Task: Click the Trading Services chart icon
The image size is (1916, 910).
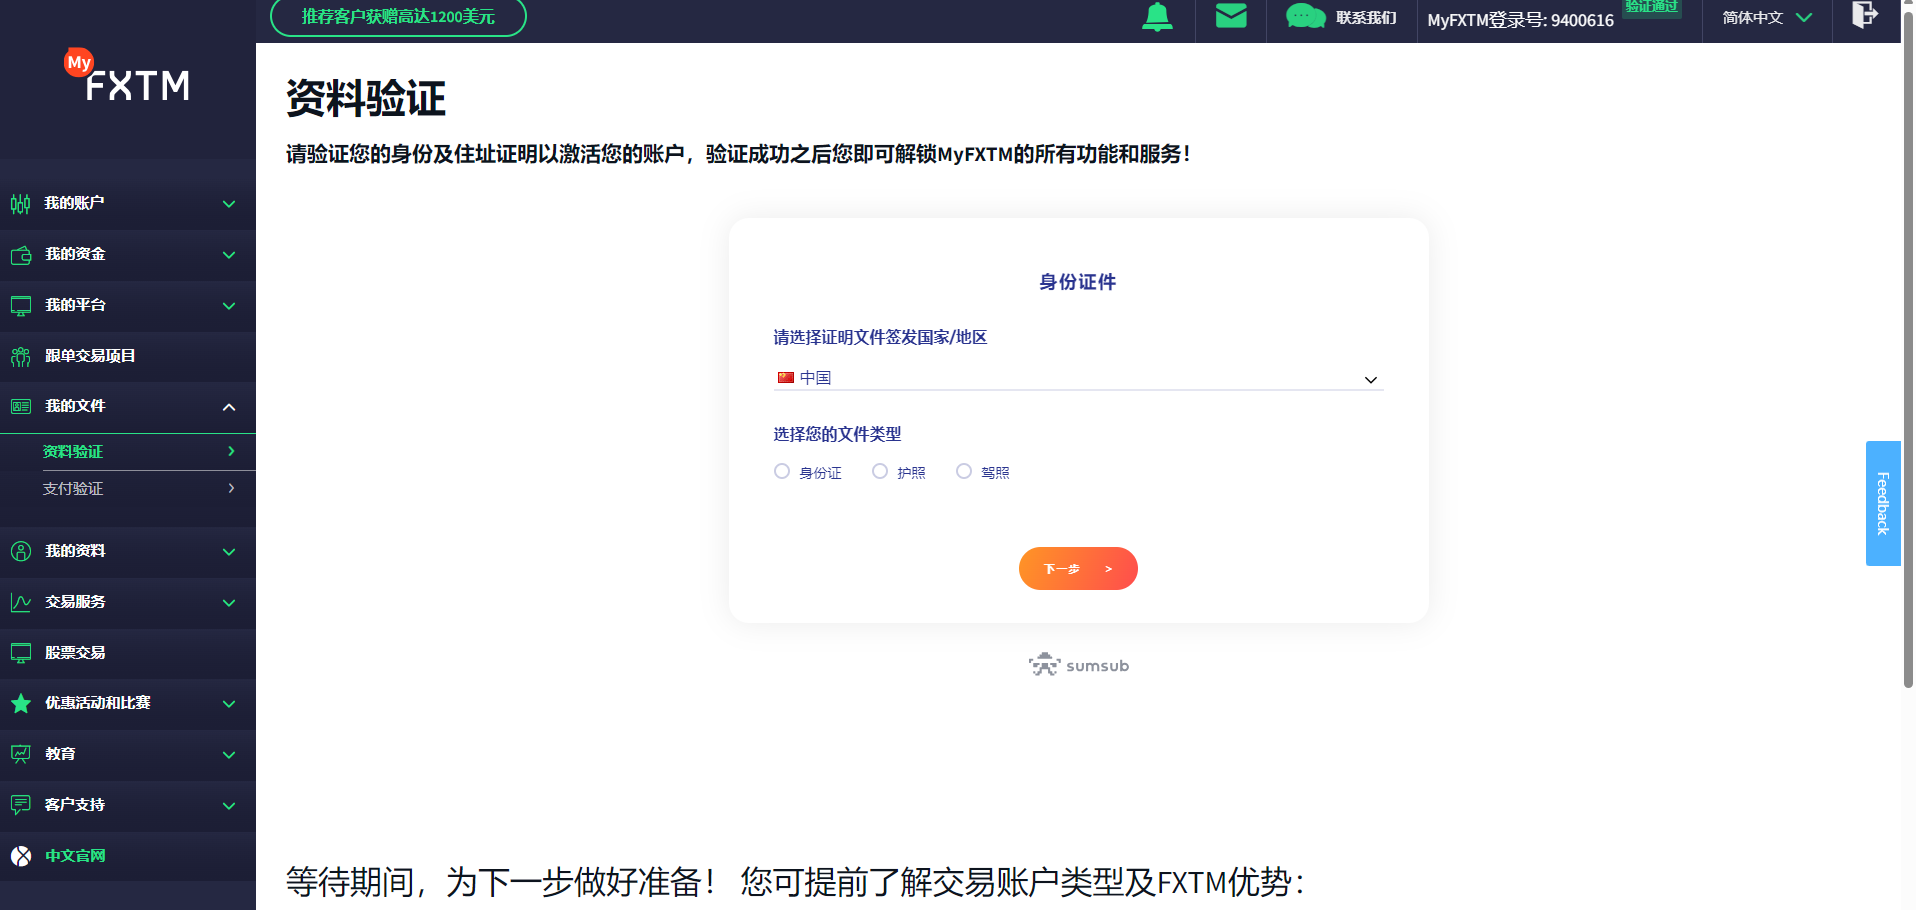Action: coord(21,602)
